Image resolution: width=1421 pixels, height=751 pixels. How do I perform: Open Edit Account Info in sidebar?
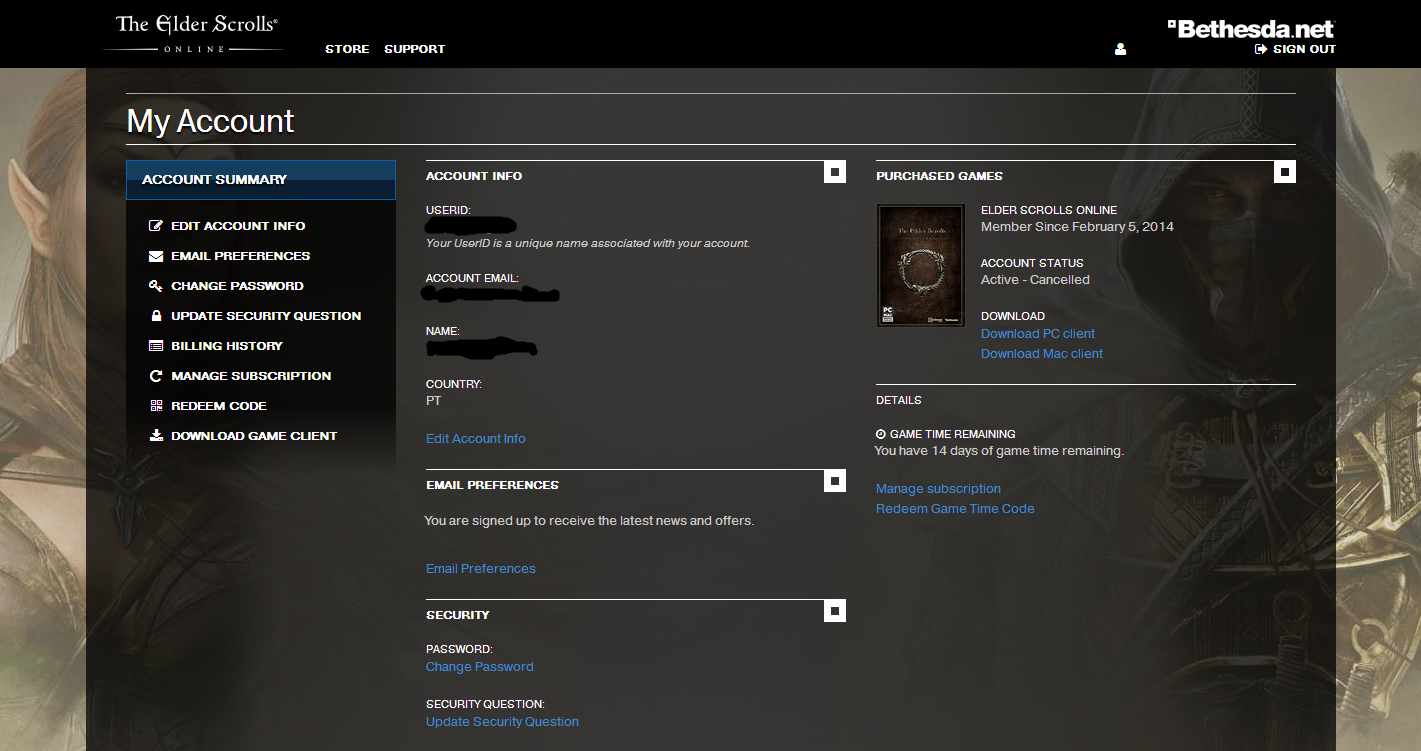point(238,226)
